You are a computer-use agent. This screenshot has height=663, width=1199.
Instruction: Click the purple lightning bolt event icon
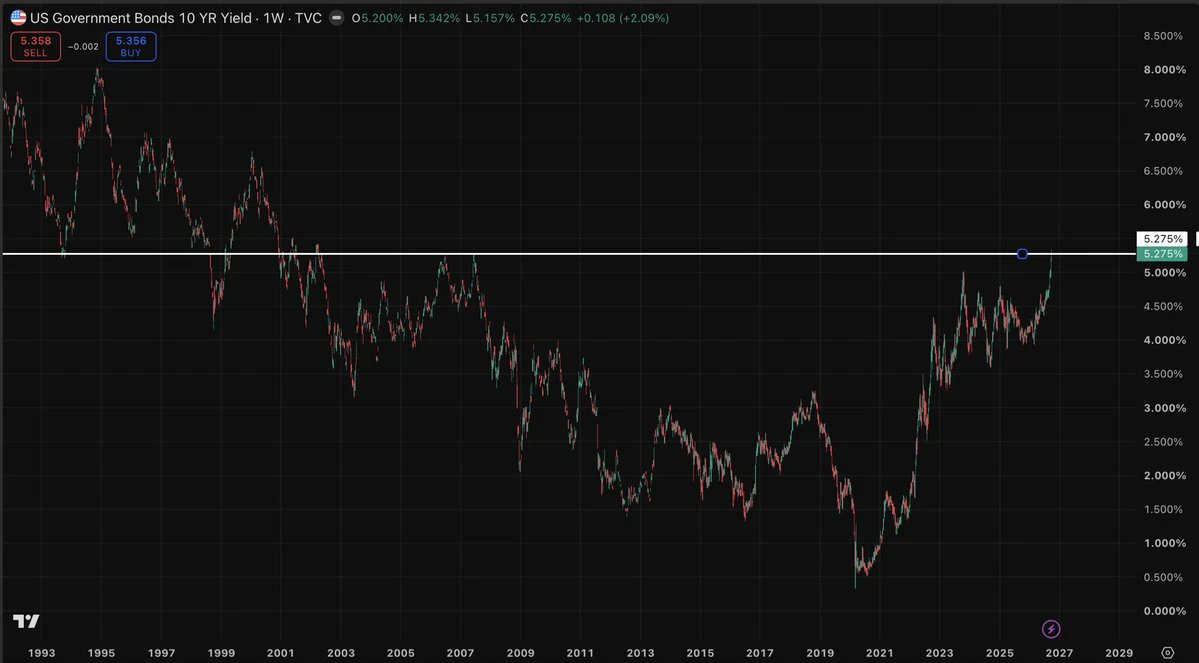(1051, 629)
